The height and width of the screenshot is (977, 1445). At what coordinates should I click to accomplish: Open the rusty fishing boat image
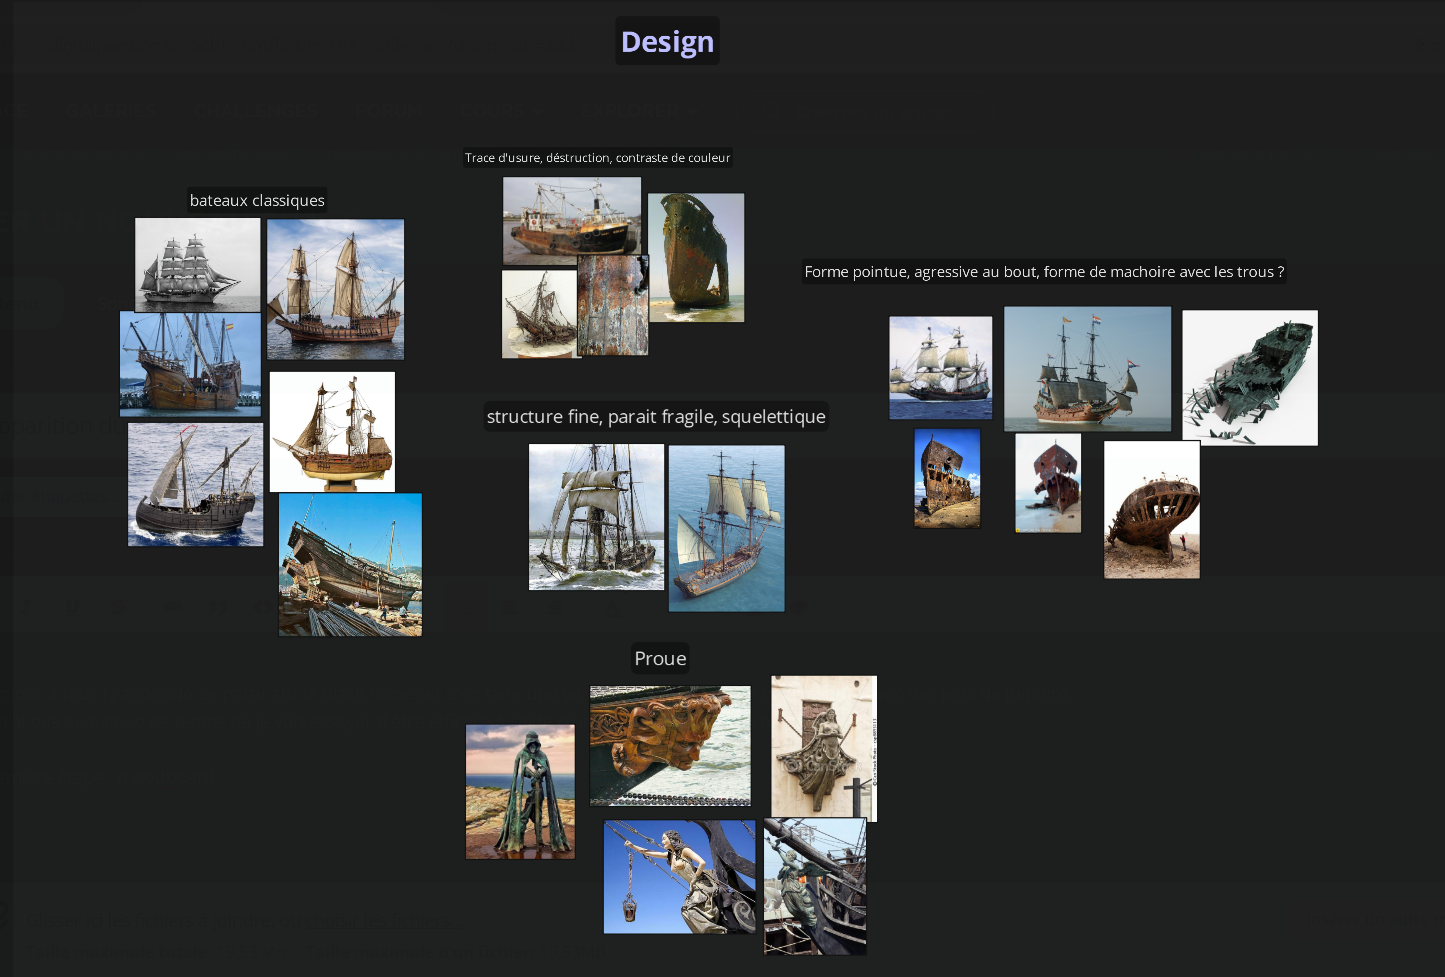click(x=571, y=220)
